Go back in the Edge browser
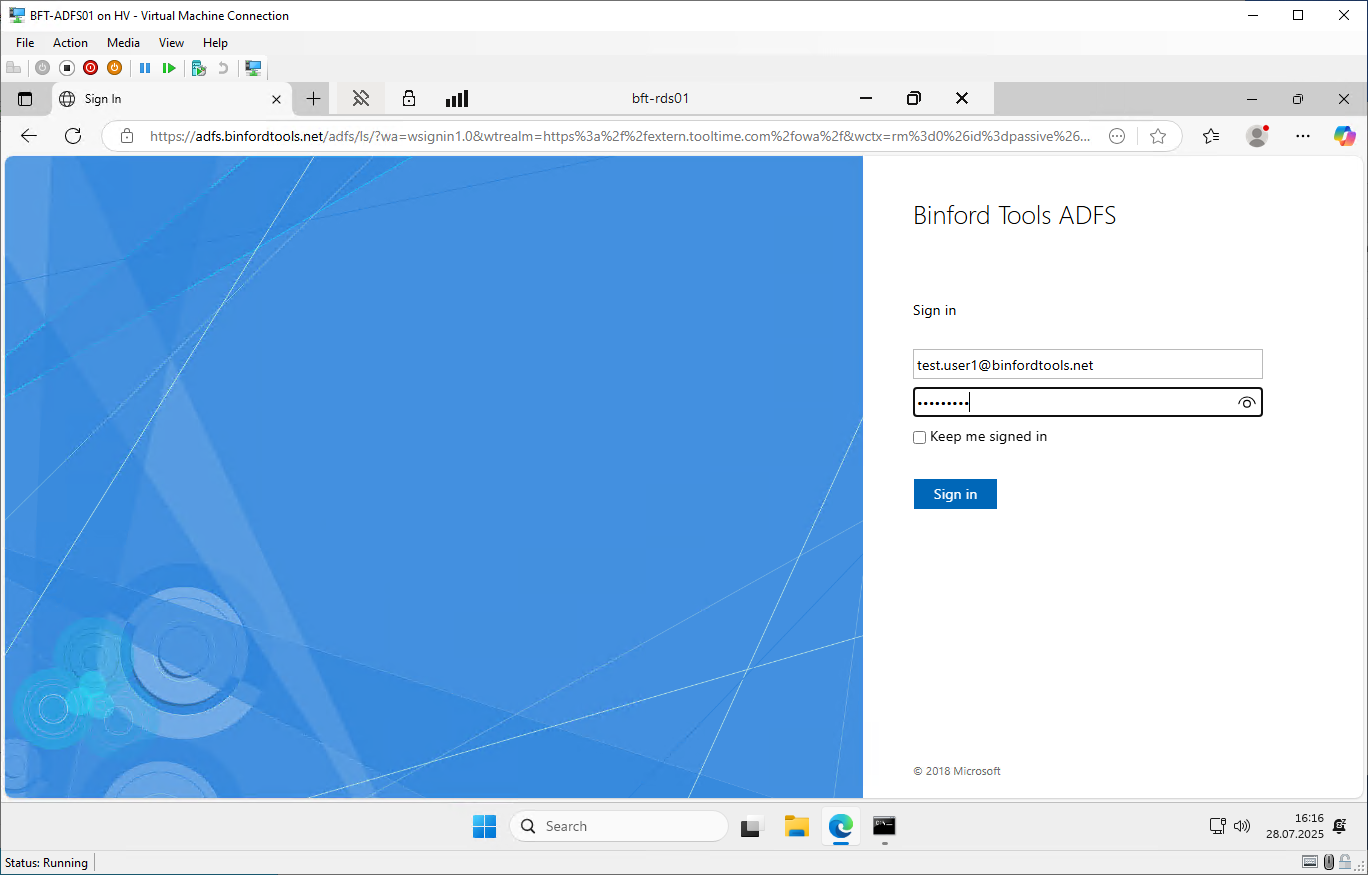 click(x=29, y=136)
